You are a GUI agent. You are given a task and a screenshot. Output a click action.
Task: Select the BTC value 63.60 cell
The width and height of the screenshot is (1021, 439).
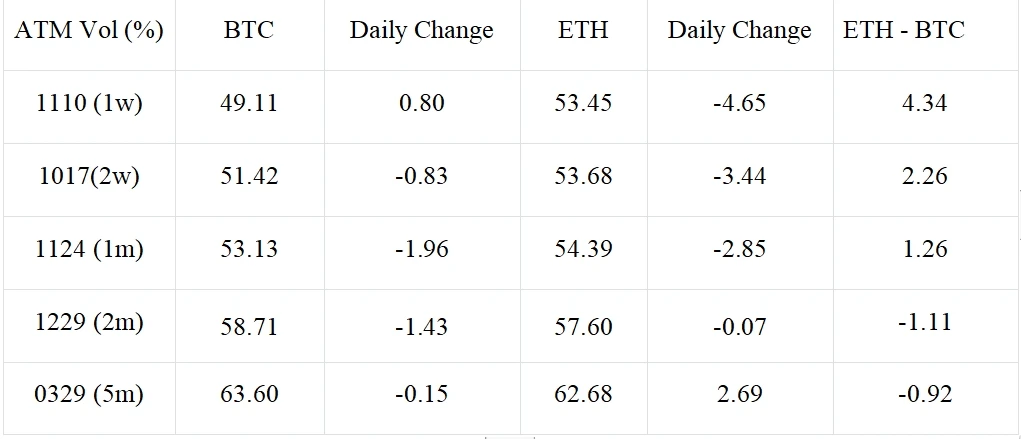[x=249, y=394]
